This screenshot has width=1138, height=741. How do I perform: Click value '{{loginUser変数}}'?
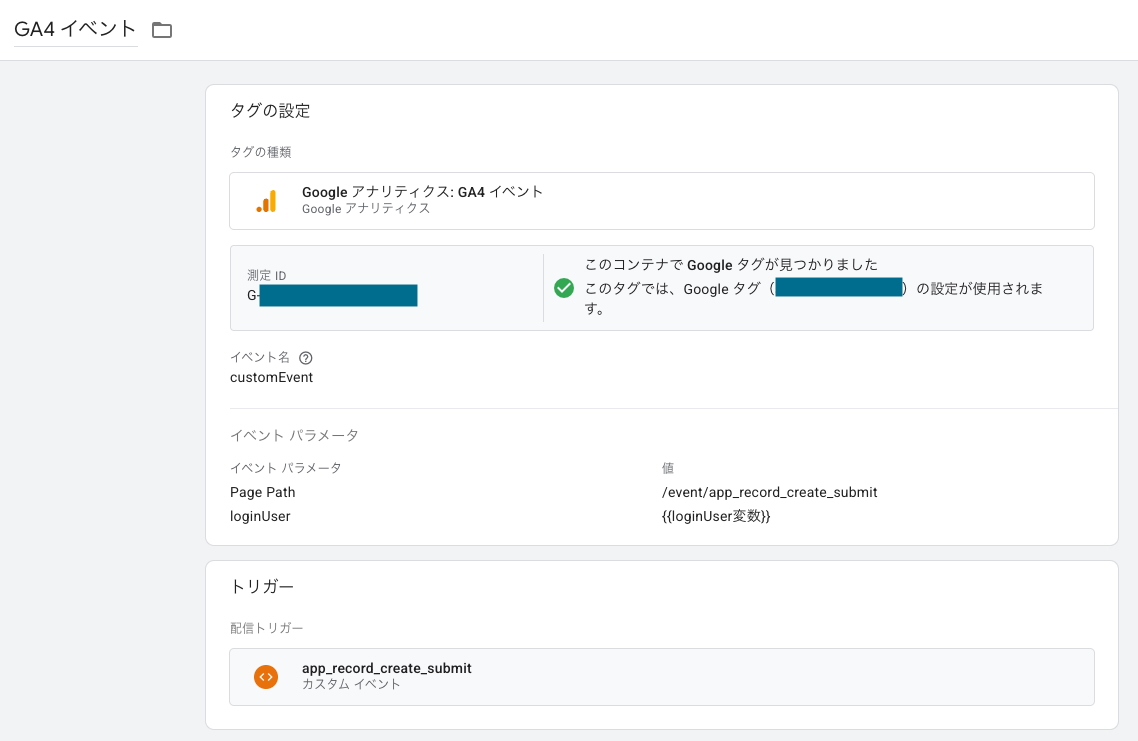pos(716,516)
